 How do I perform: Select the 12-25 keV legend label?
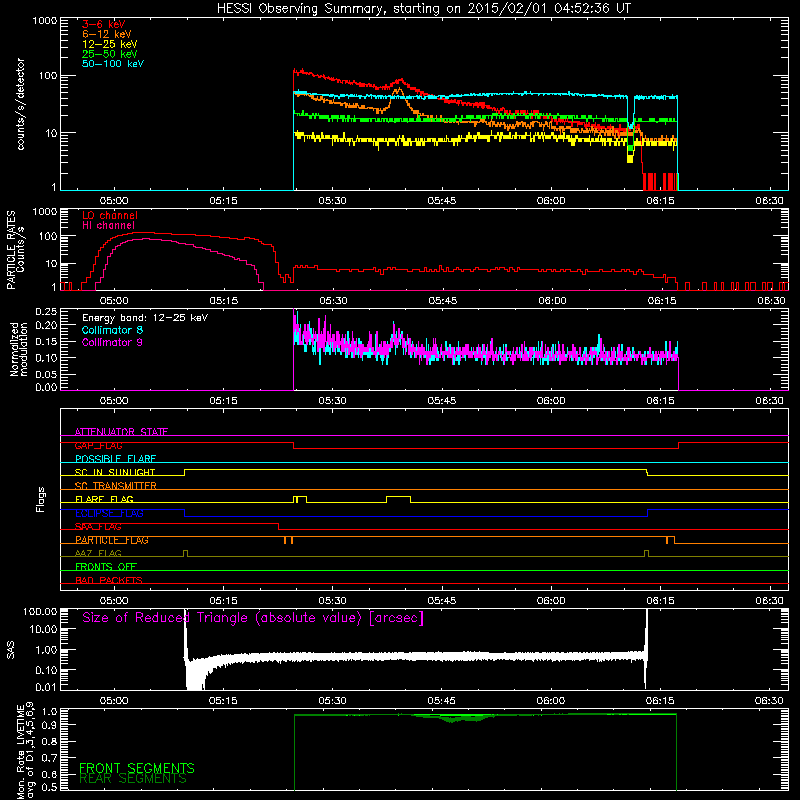click(x=110, y=44)
